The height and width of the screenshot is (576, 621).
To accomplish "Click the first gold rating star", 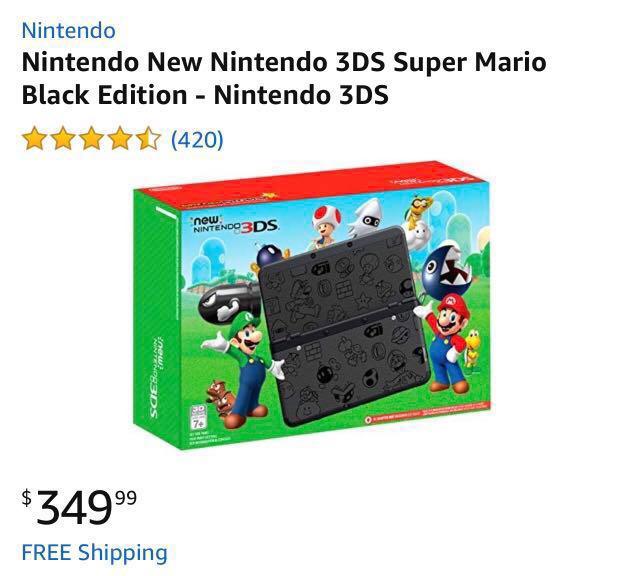I will (35, 139).
